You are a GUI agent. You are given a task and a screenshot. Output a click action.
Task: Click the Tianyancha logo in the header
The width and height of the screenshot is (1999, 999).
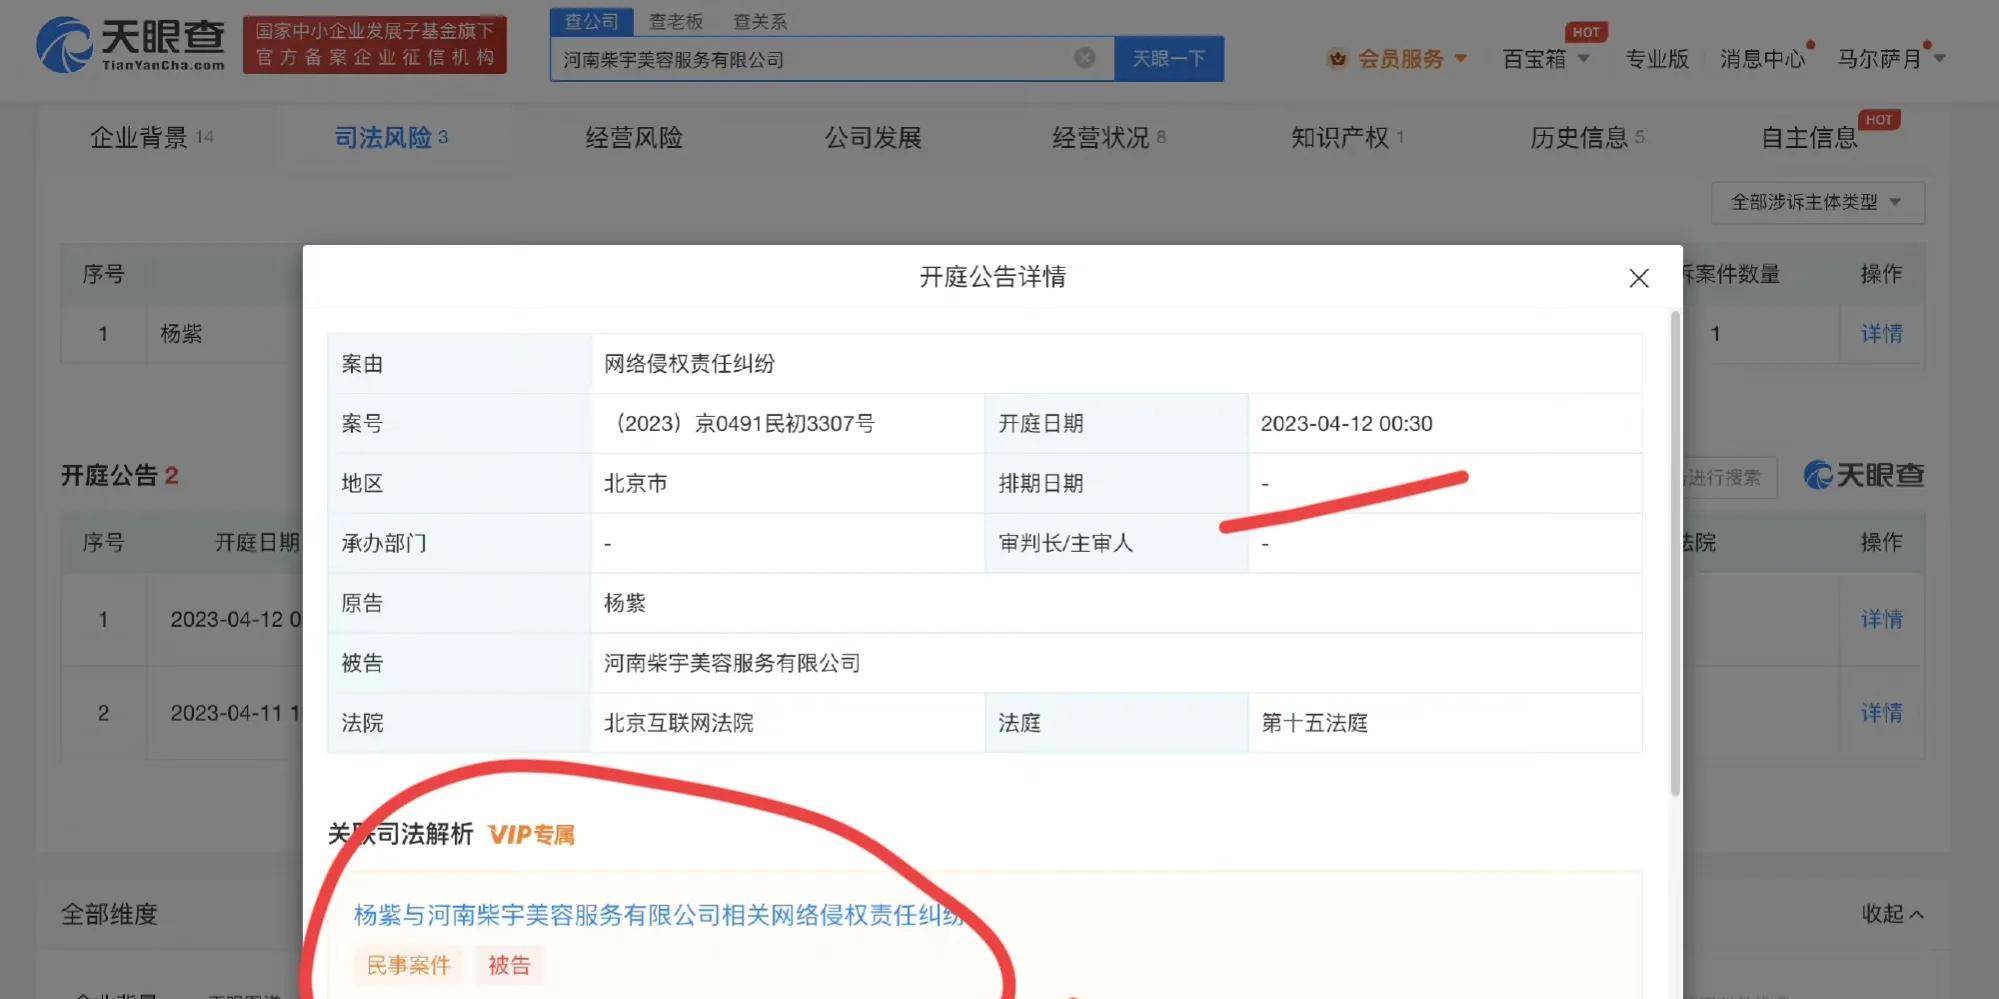click(x=131, y=44)
